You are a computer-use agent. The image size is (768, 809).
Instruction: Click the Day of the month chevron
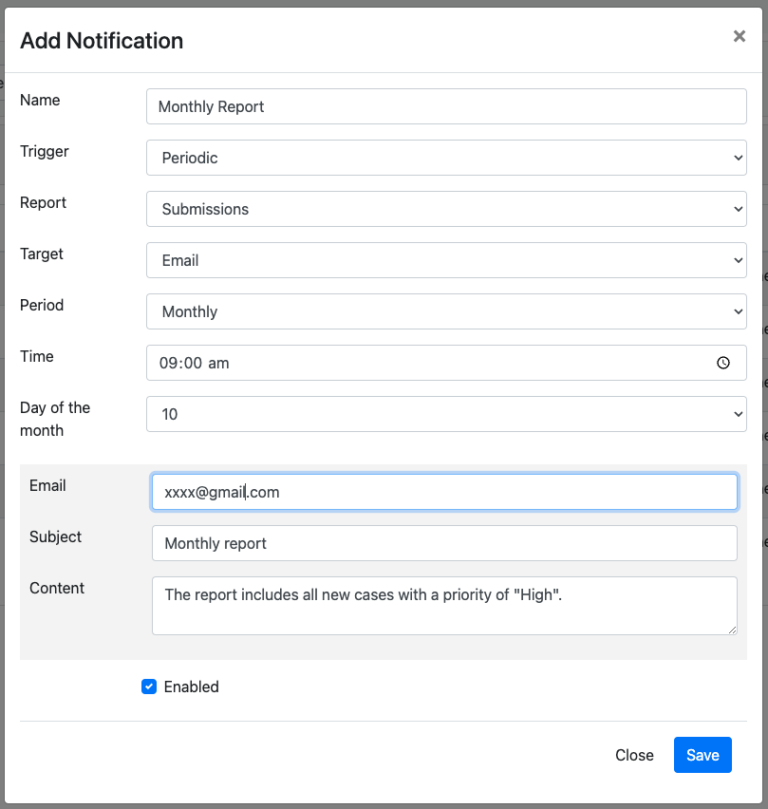pyautogui.click(x=737, y=413)
